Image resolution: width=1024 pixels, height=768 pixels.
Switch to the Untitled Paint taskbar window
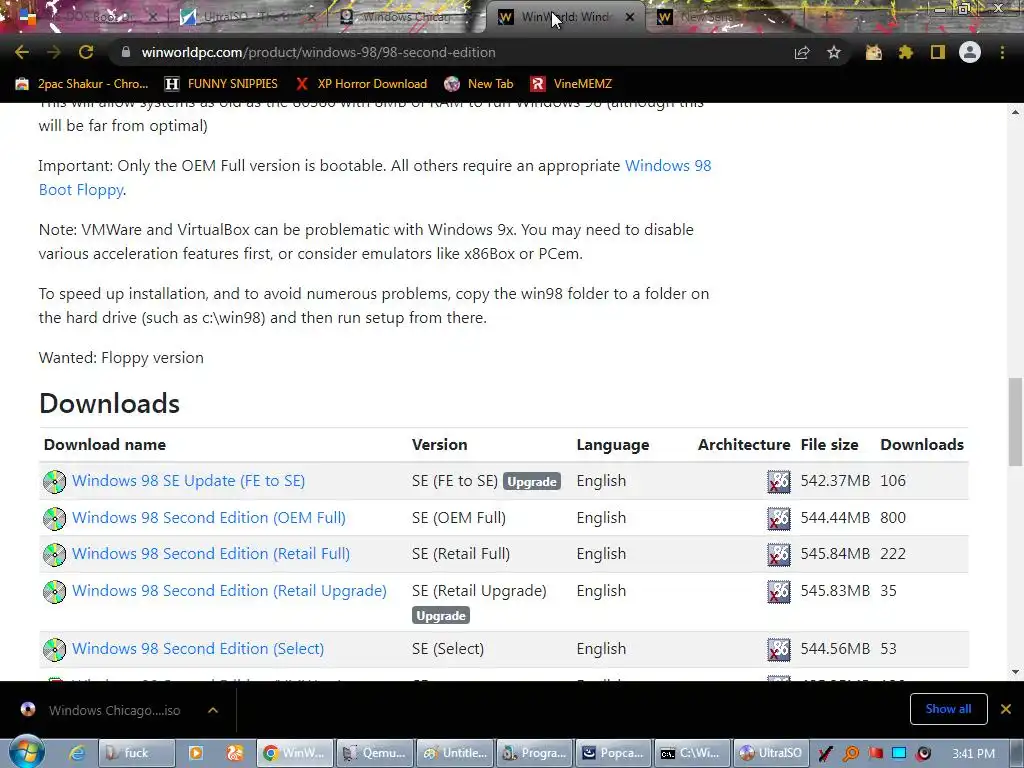(455, 754)
